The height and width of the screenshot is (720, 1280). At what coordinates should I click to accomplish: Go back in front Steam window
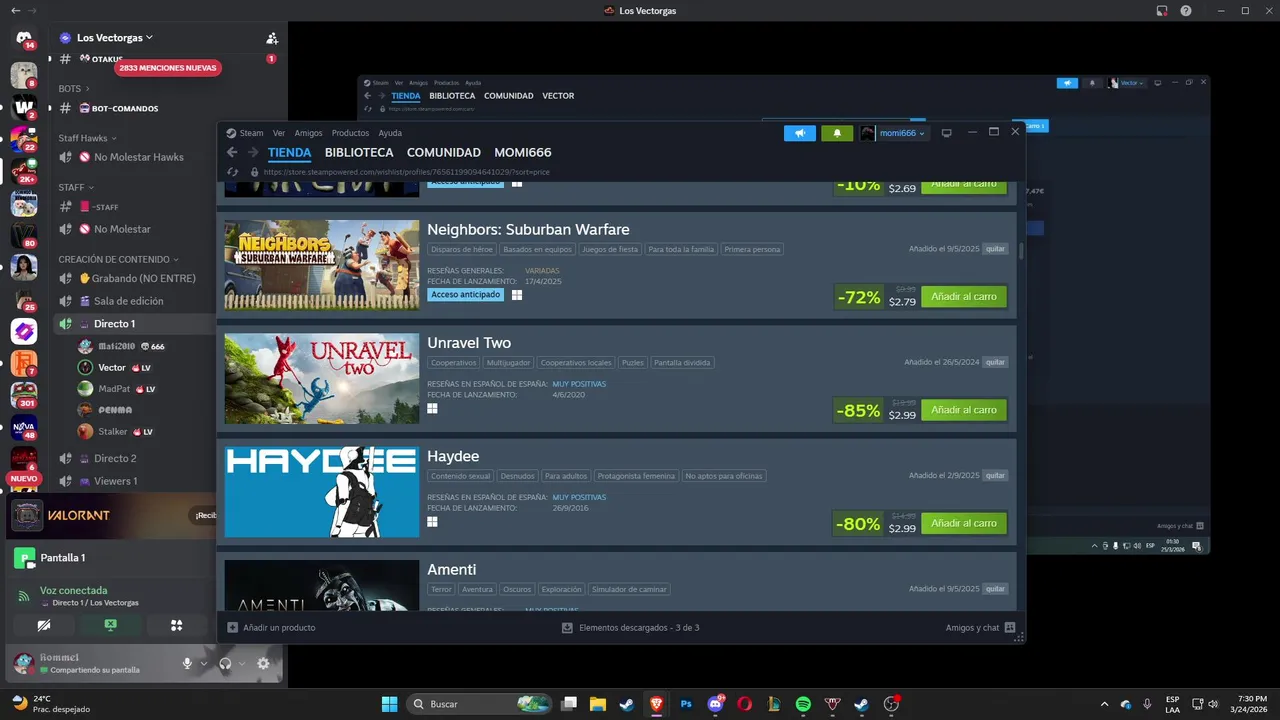click(232, 153)
